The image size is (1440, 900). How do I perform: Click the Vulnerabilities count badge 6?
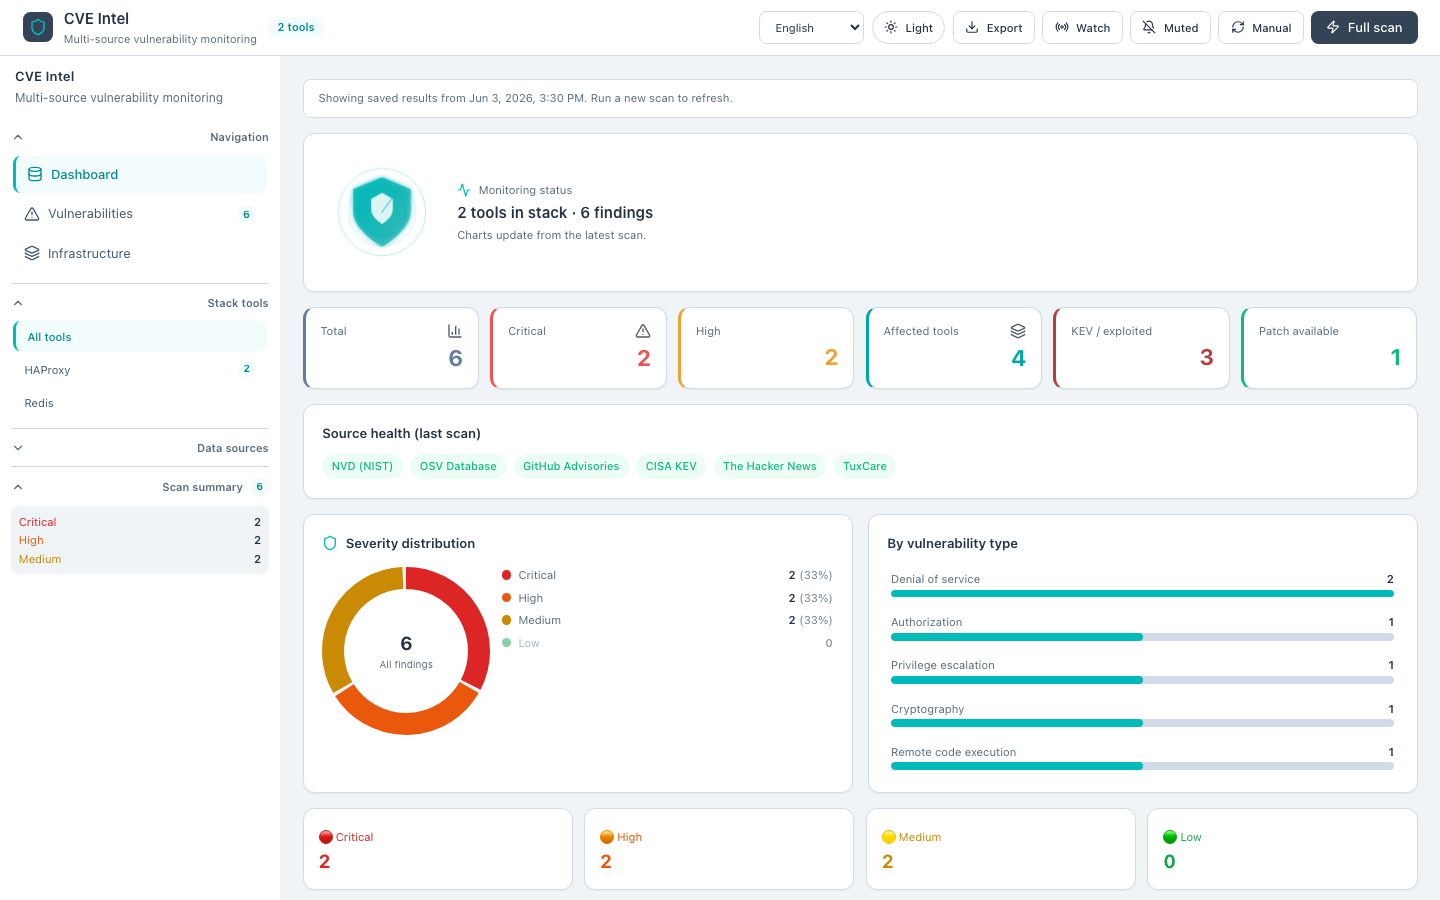point(246,214)
